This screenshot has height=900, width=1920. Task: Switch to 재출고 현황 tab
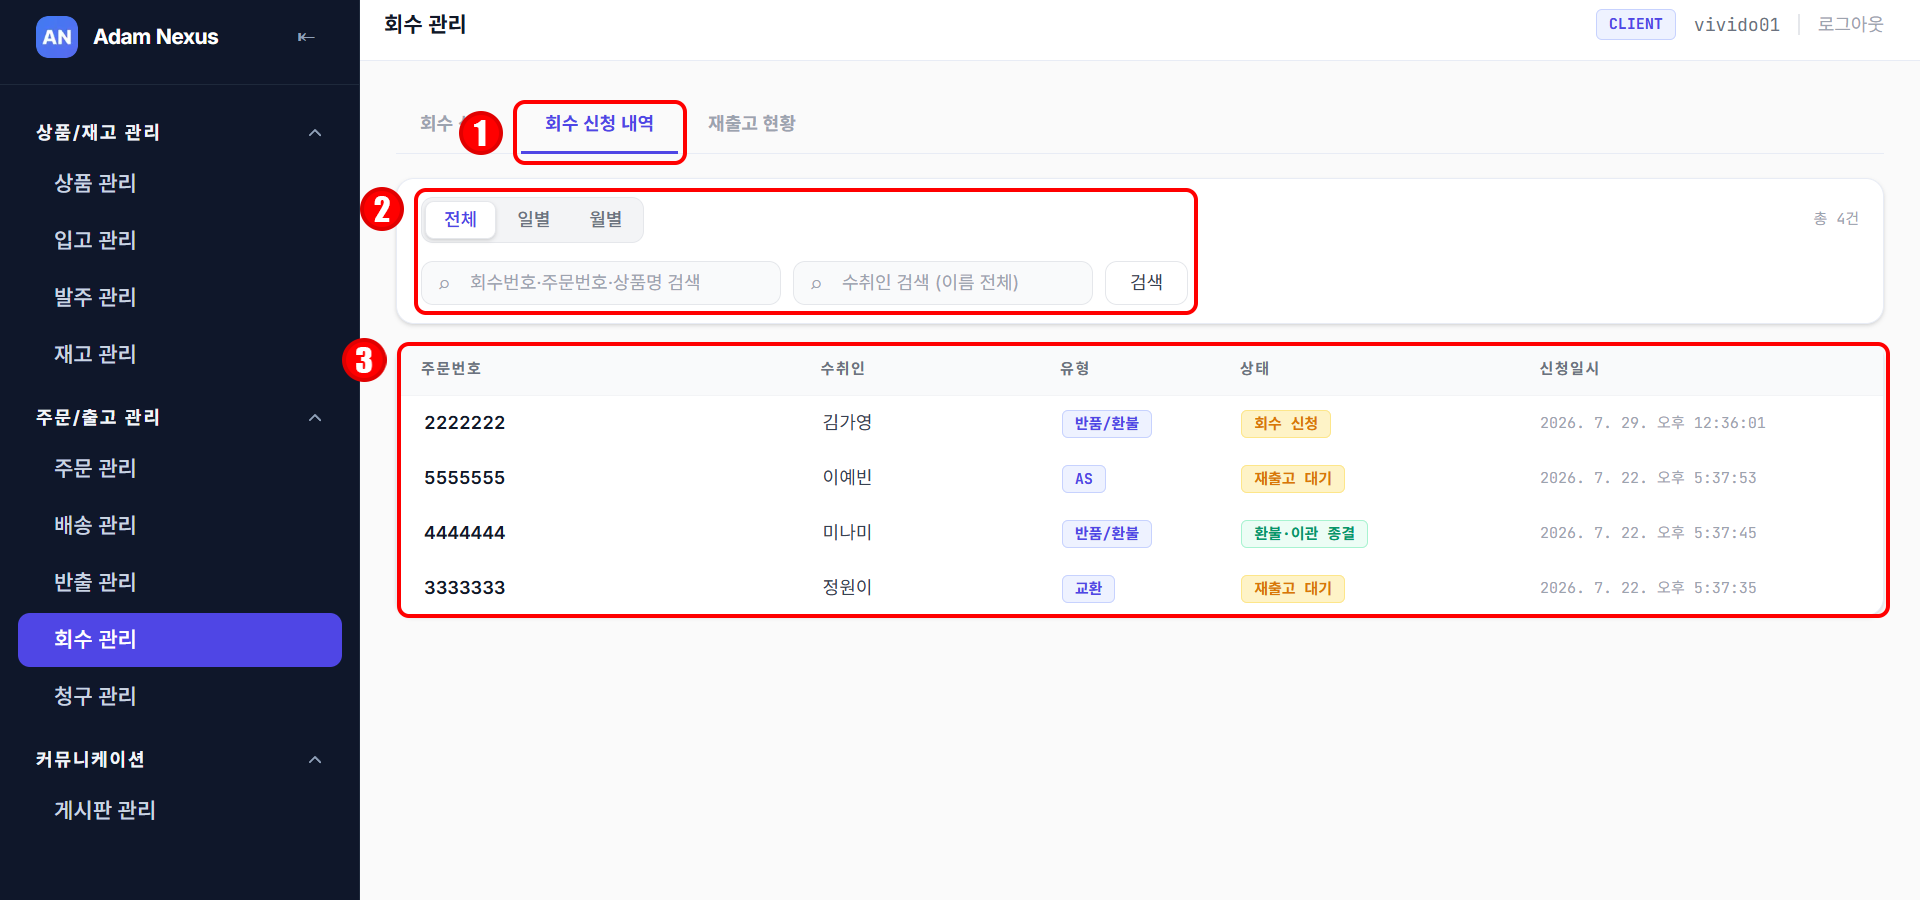tap(752, 124)
